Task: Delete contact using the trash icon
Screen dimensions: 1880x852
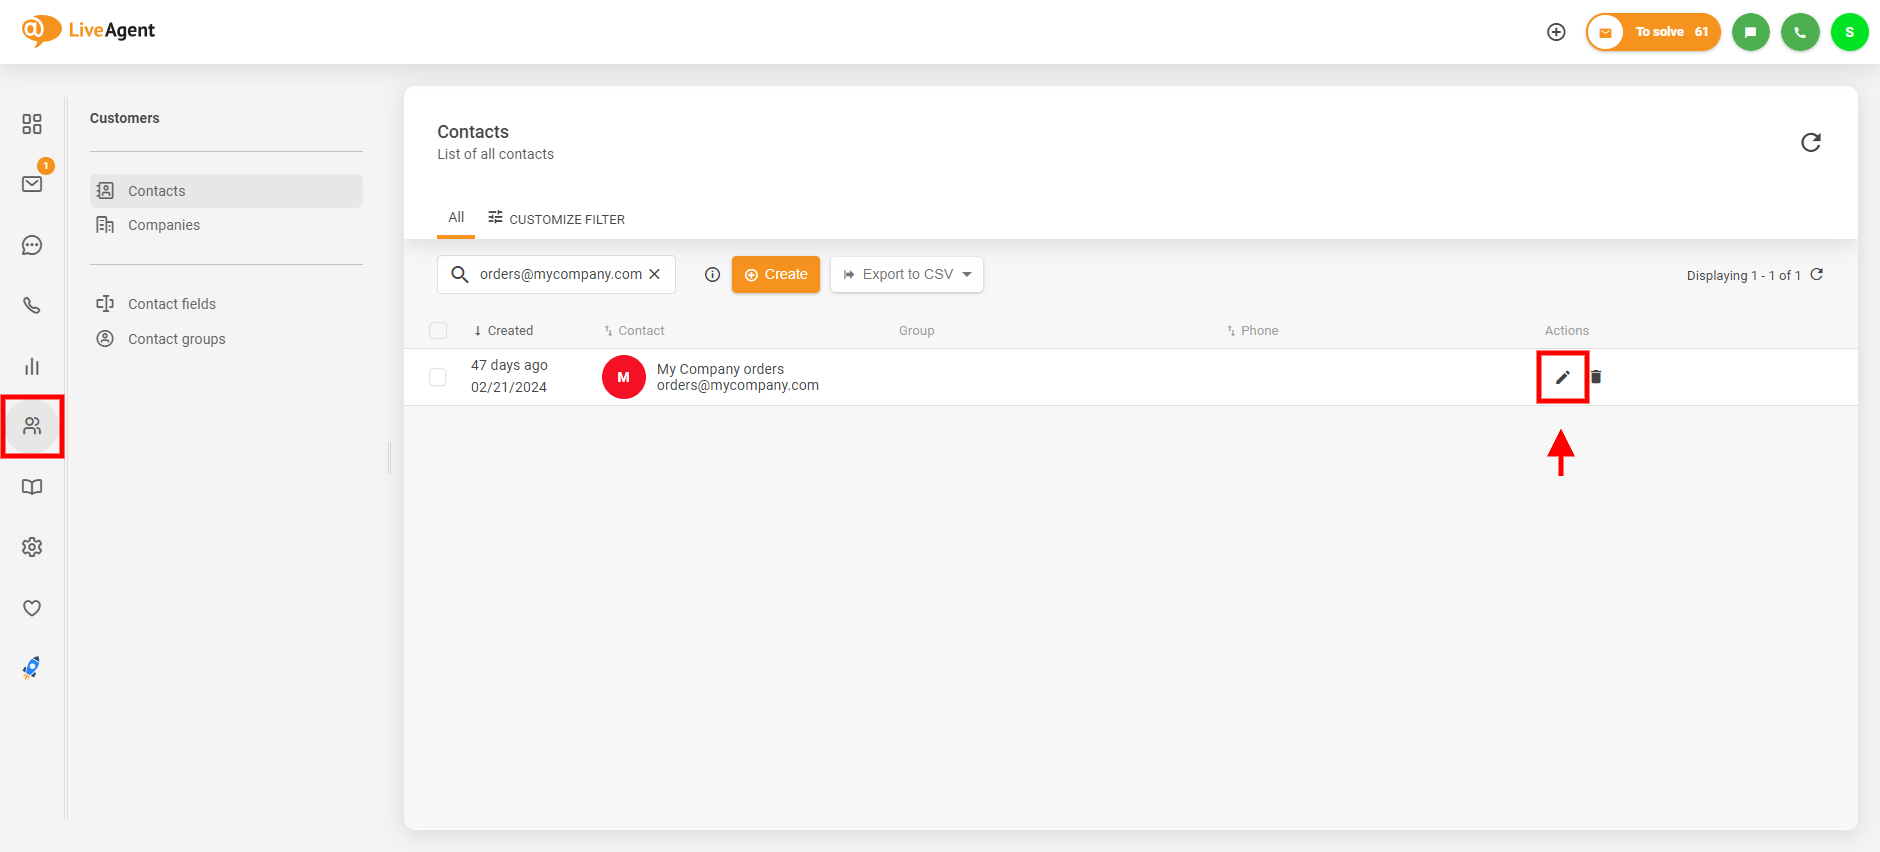Action: (x=1596, y=377)
